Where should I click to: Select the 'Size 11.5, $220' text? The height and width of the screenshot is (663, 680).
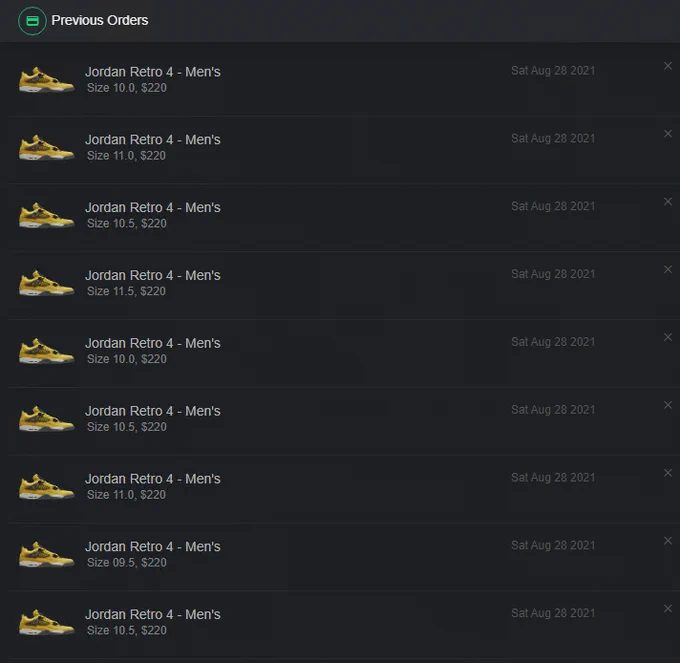(x=126, y=291)
